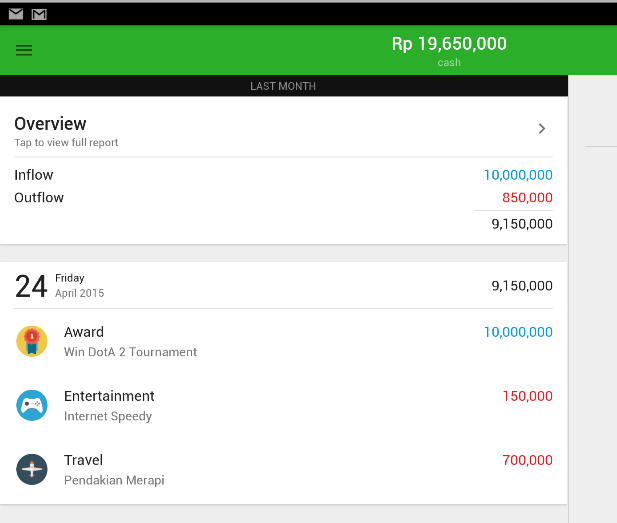The height and width of the screenshot is (523, 617).
Task: Click the Friday April 2015 date header
Action: (79, 286)
